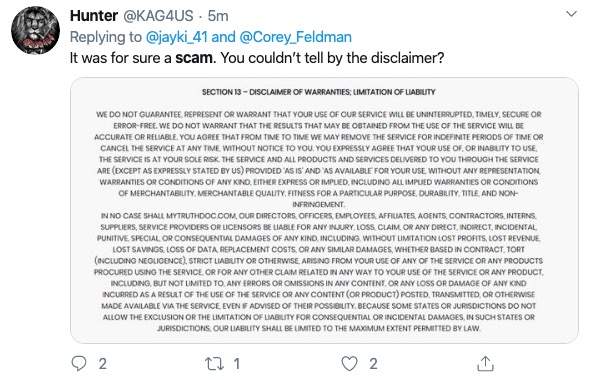Screen dimensions: 592x380
Task: Click the Section 13 heading in image
Action: [319, 92]
